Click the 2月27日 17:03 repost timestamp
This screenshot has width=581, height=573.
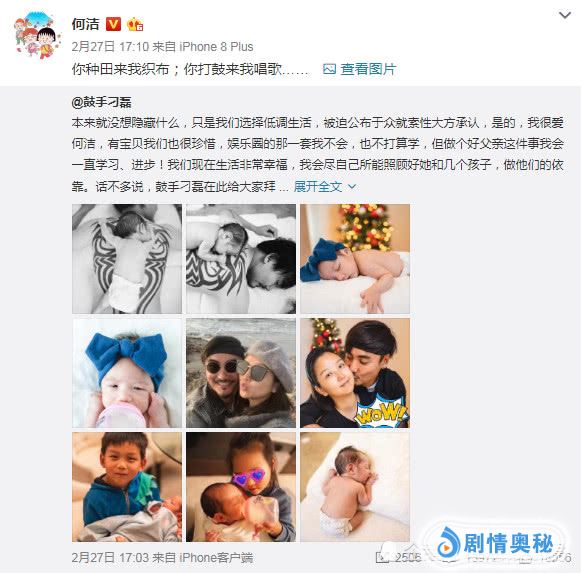pos(110,557)
